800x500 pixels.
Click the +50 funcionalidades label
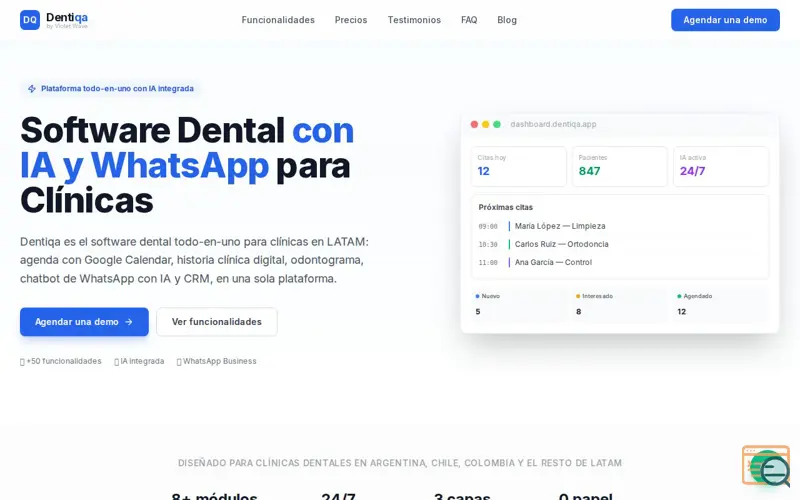click(x=61, y=361)
